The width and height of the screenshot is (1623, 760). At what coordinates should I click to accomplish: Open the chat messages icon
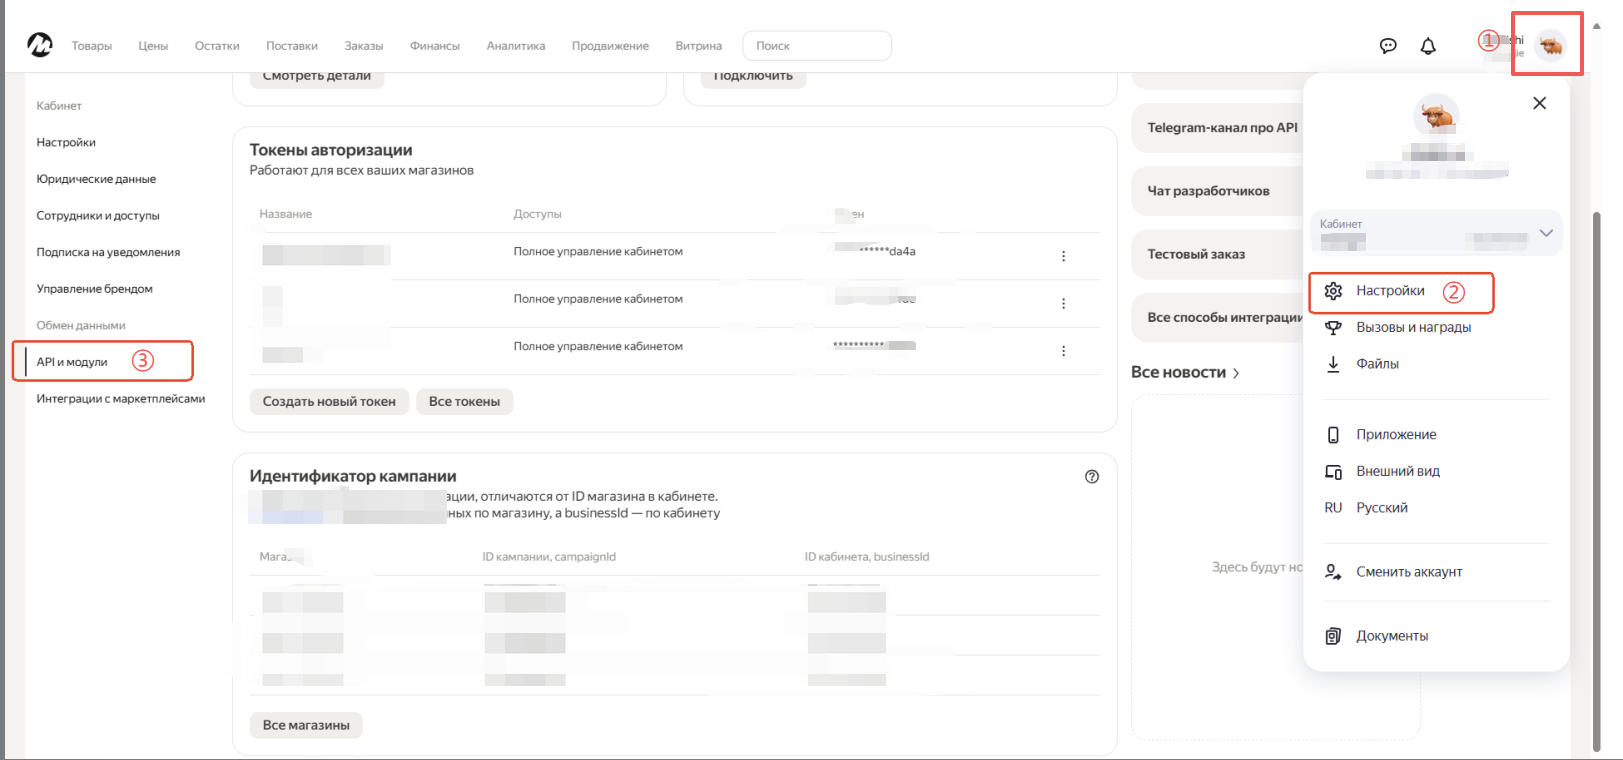pyautogui.click(x=1387, y=46)
